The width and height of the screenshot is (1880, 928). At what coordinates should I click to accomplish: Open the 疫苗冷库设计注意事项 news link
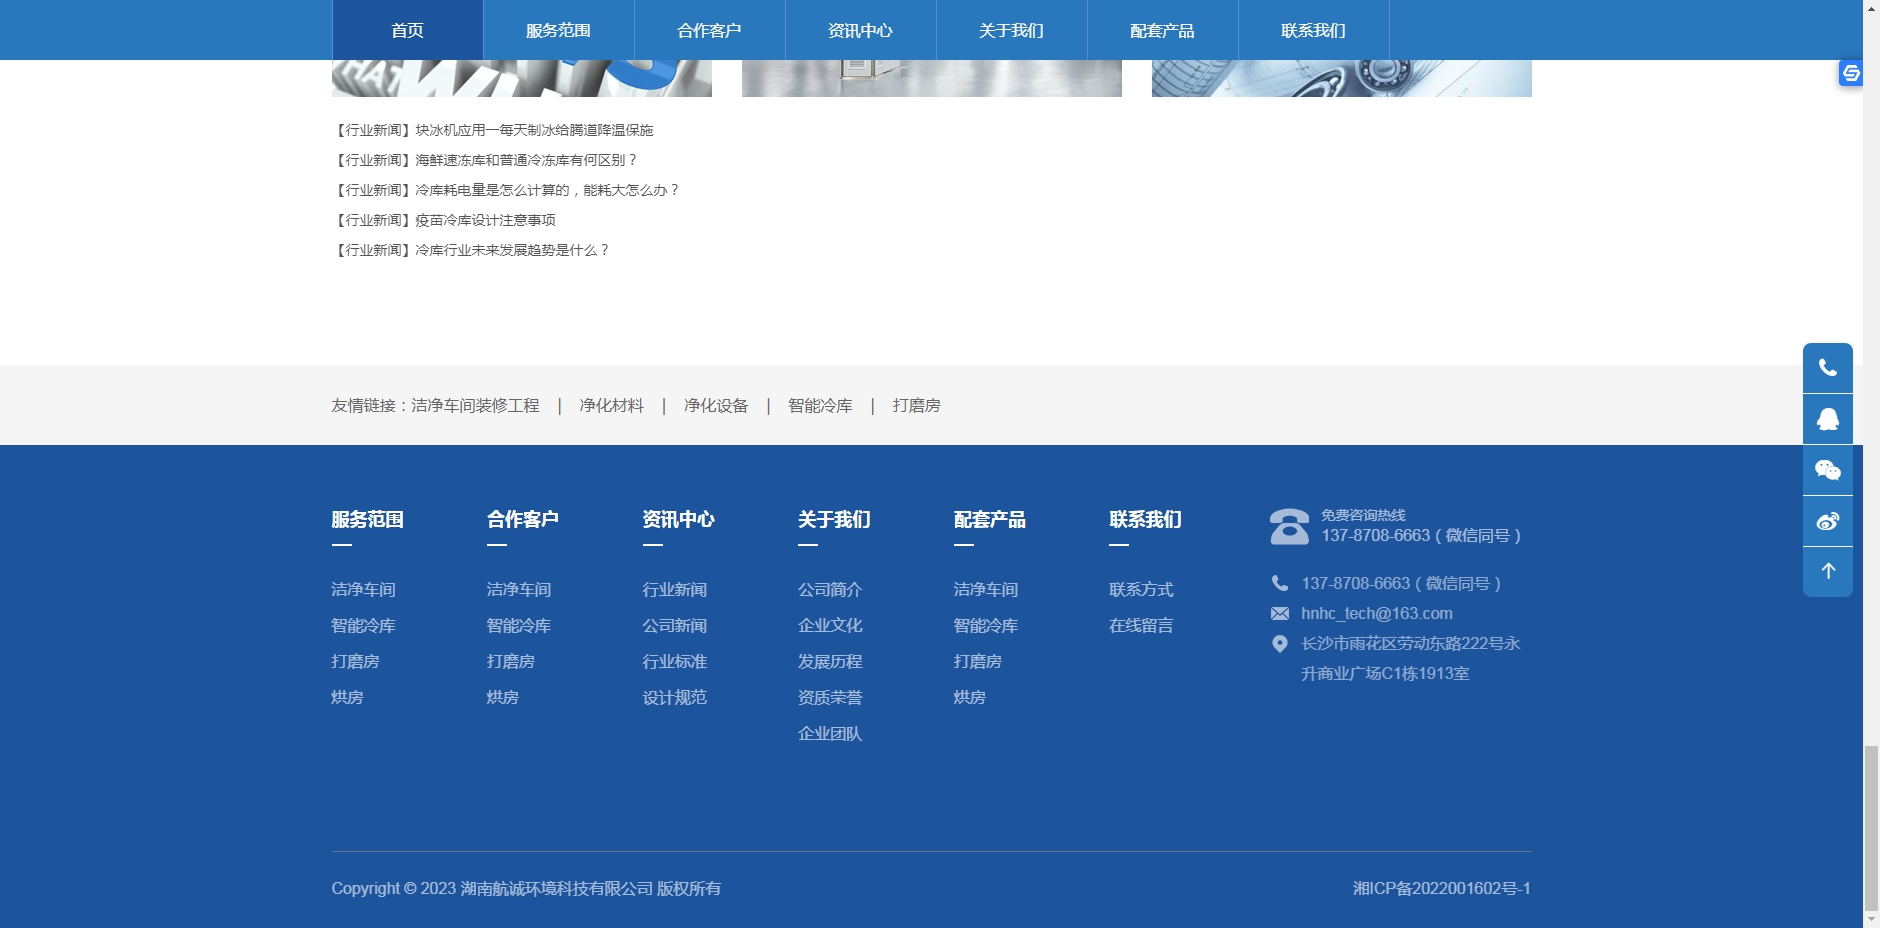(485, 220)
